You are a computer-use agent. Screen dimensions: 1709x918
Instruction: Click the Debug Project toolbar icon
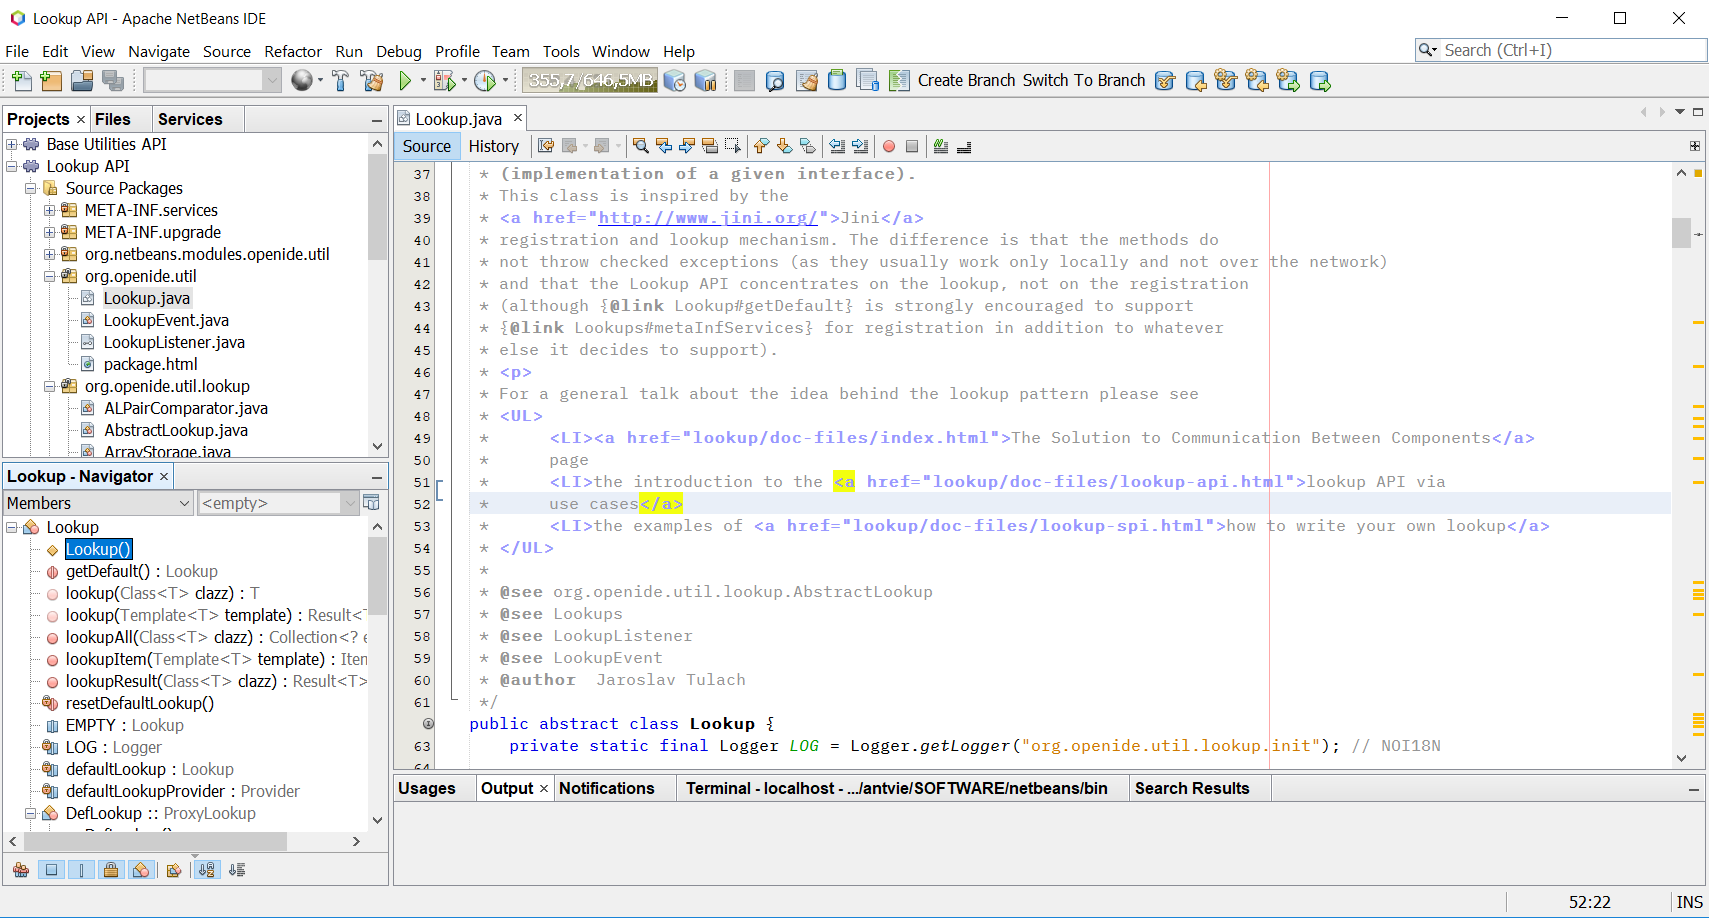click(445, 81)
